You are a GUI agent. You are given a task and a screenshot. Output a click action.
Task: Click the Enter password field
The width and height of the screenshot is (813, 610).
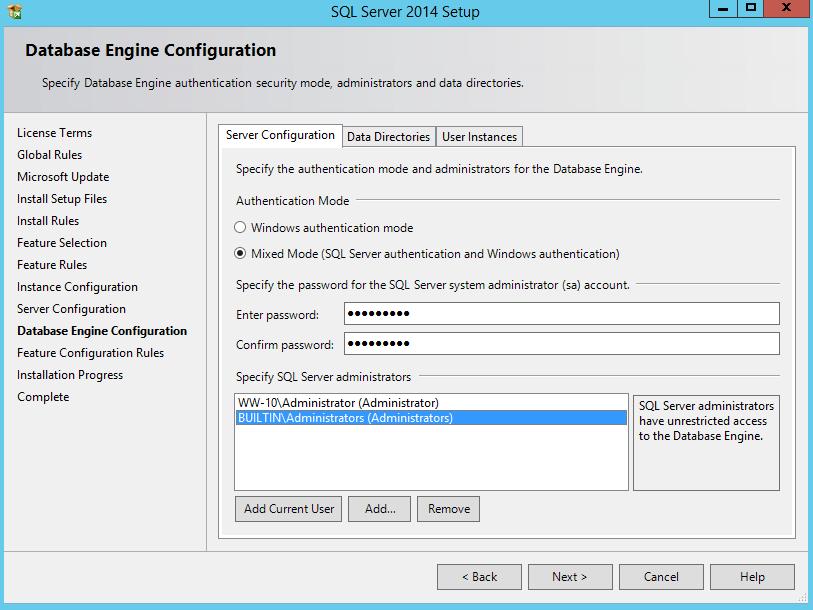click(x=562, y=314)
